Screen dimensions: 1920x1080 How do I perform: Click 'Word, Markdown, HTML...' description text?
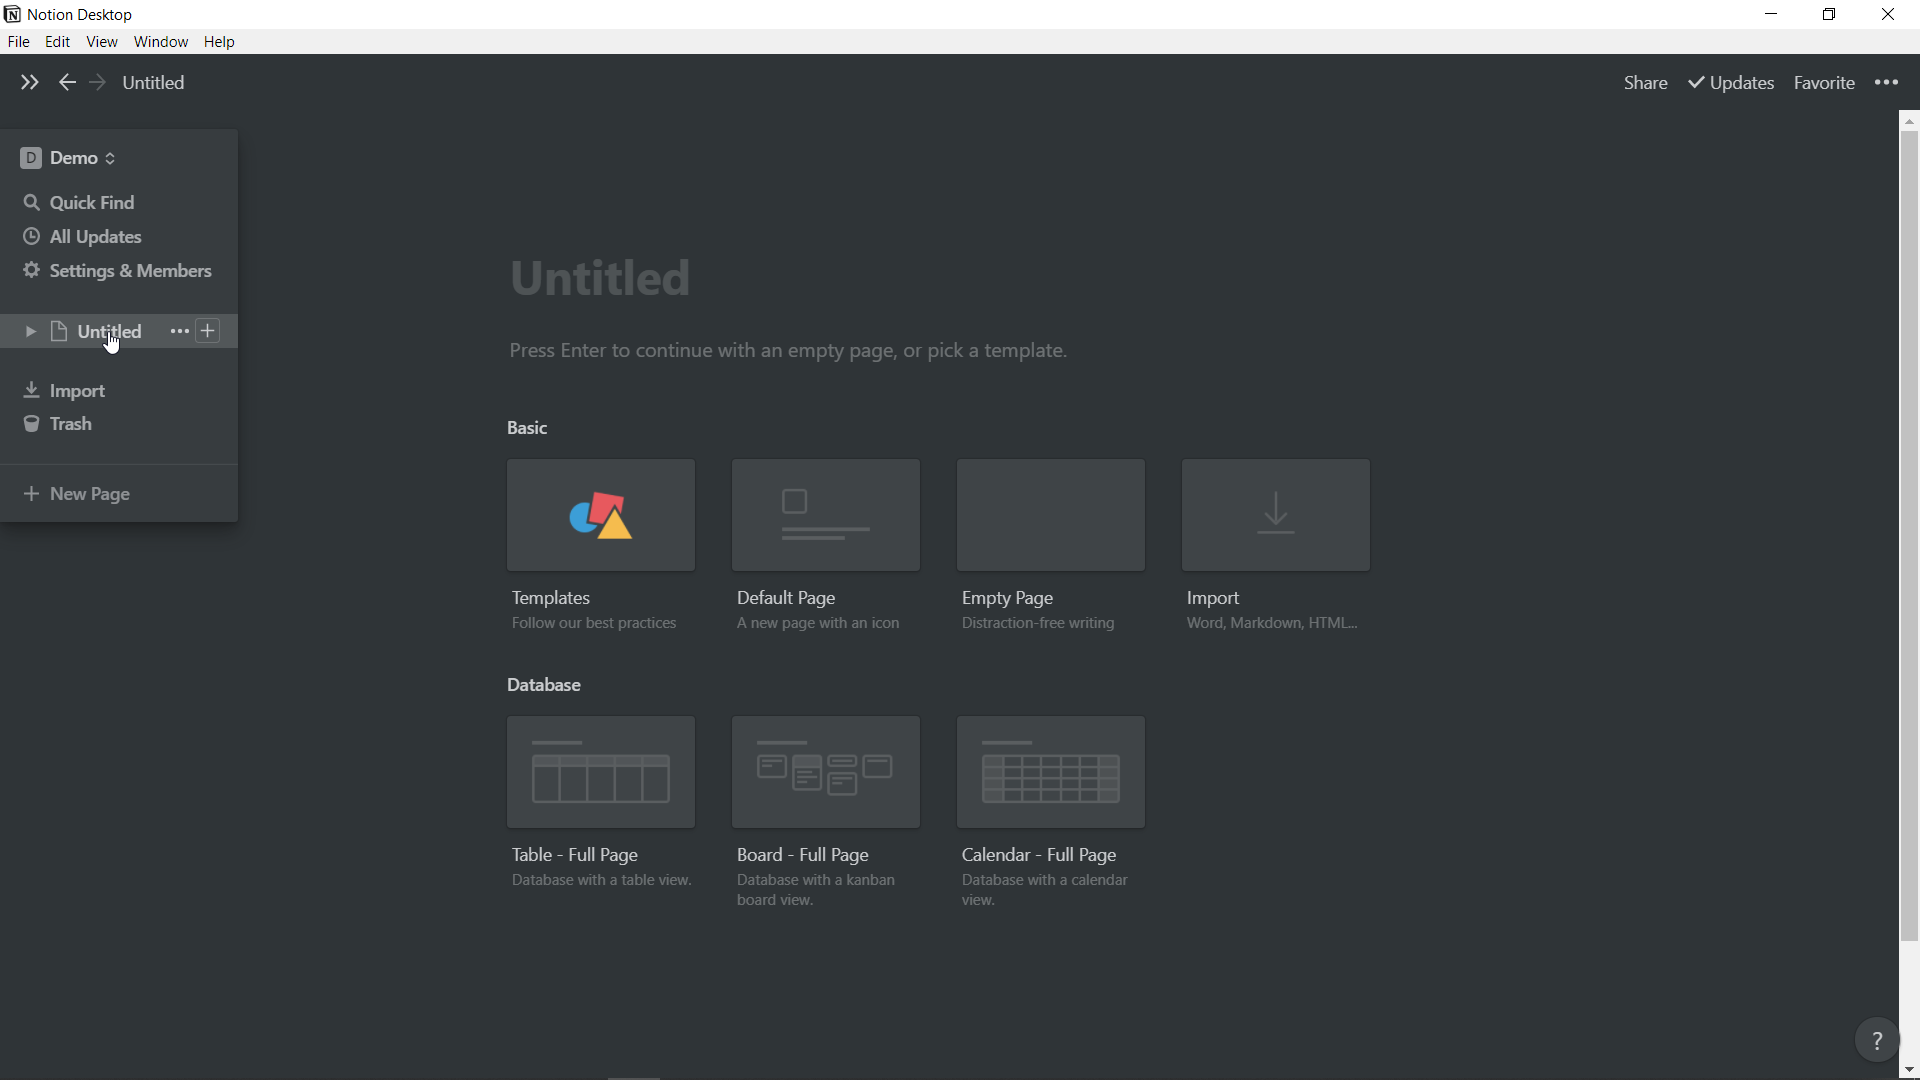point(1272,624)
